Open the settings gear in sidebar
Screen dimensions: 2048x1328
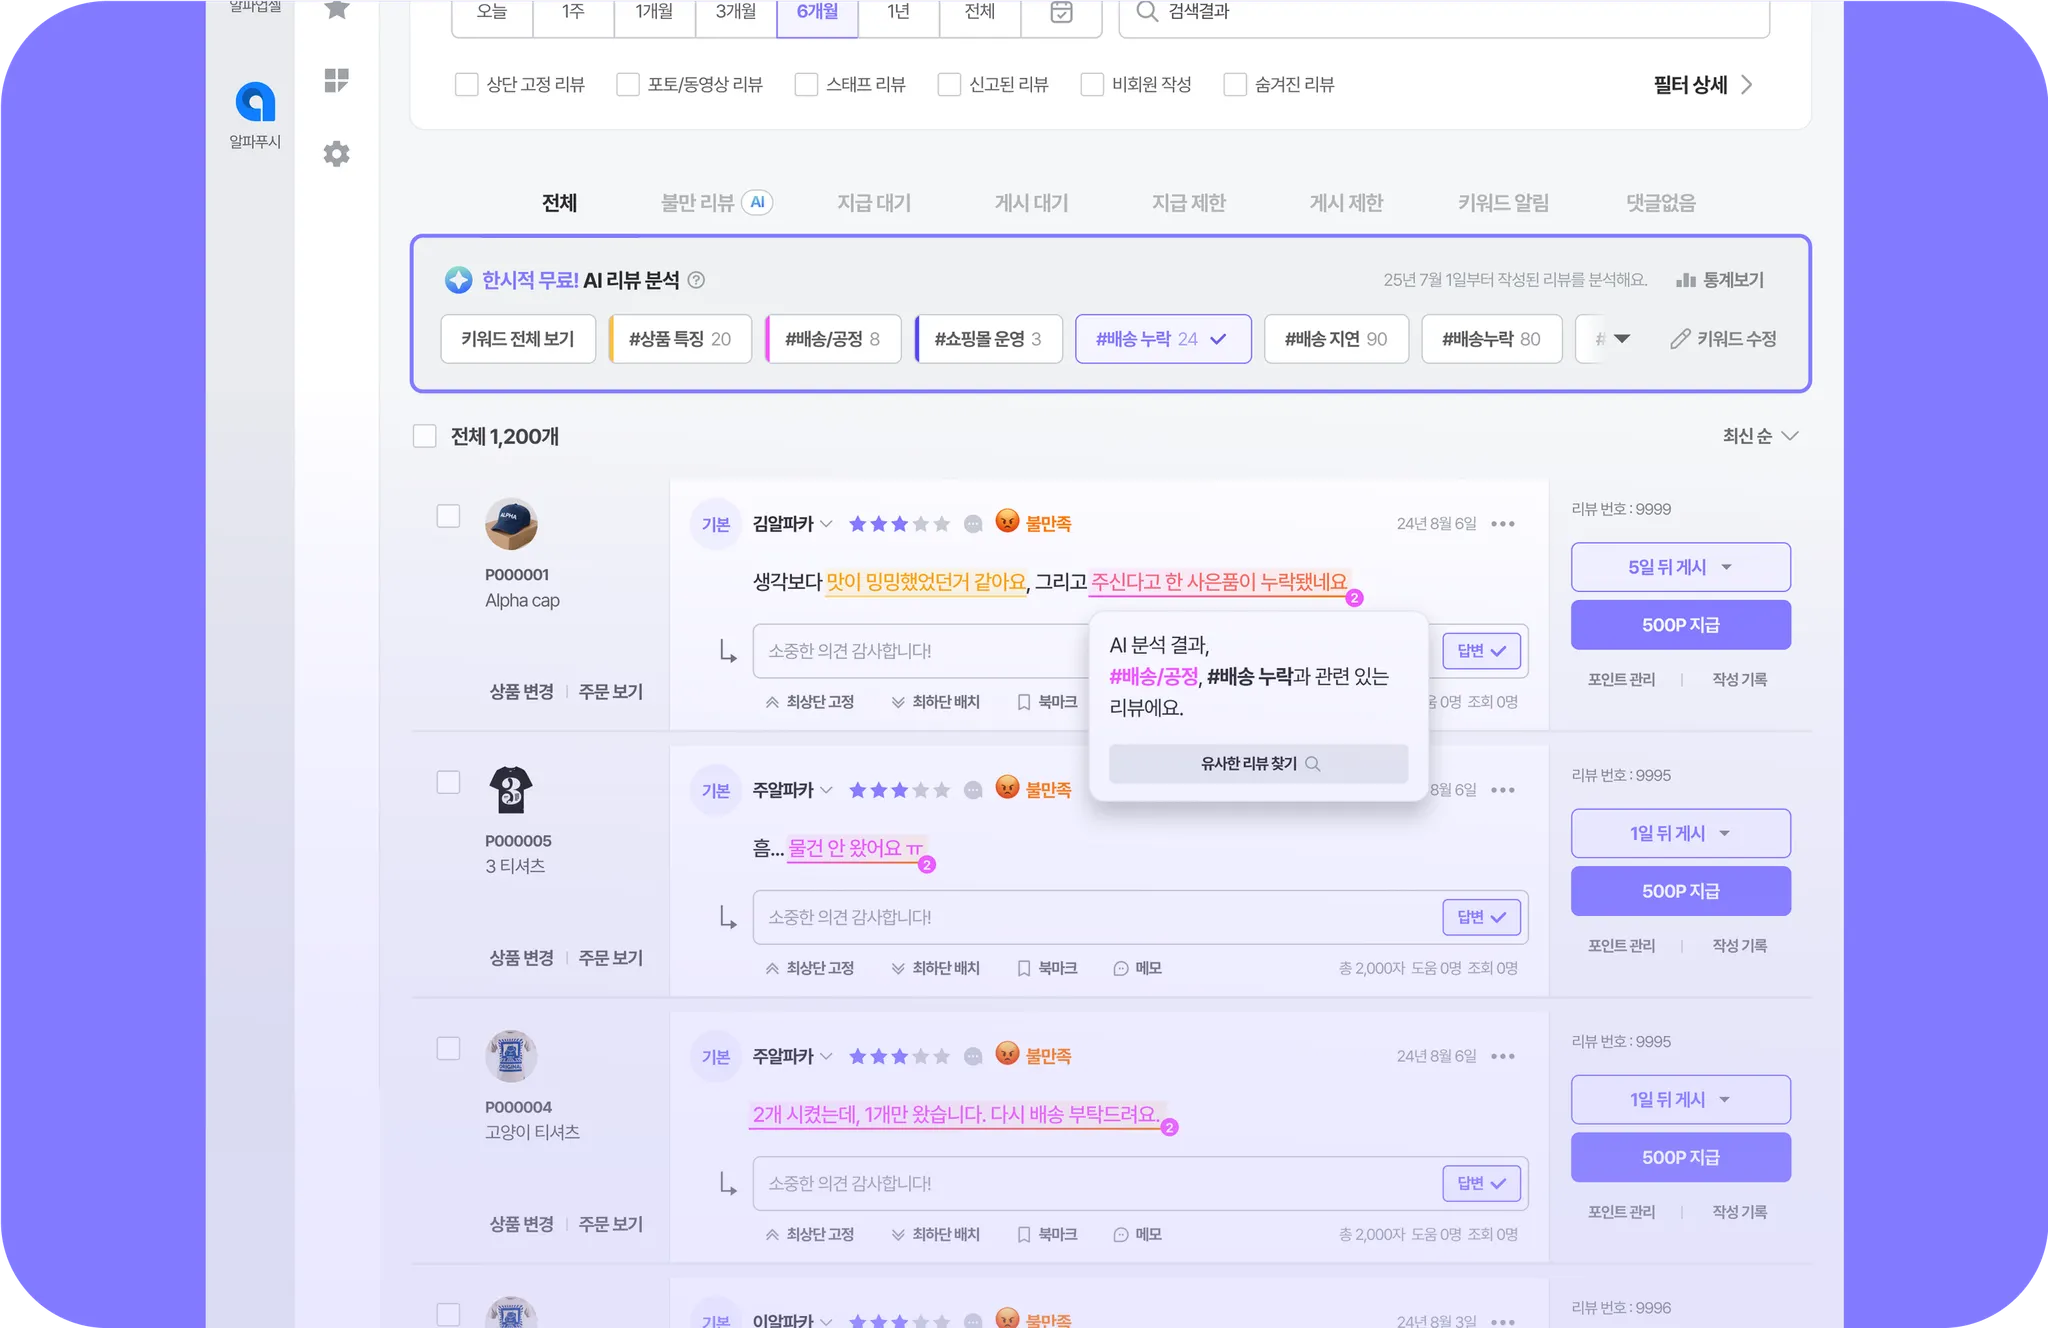337,154
